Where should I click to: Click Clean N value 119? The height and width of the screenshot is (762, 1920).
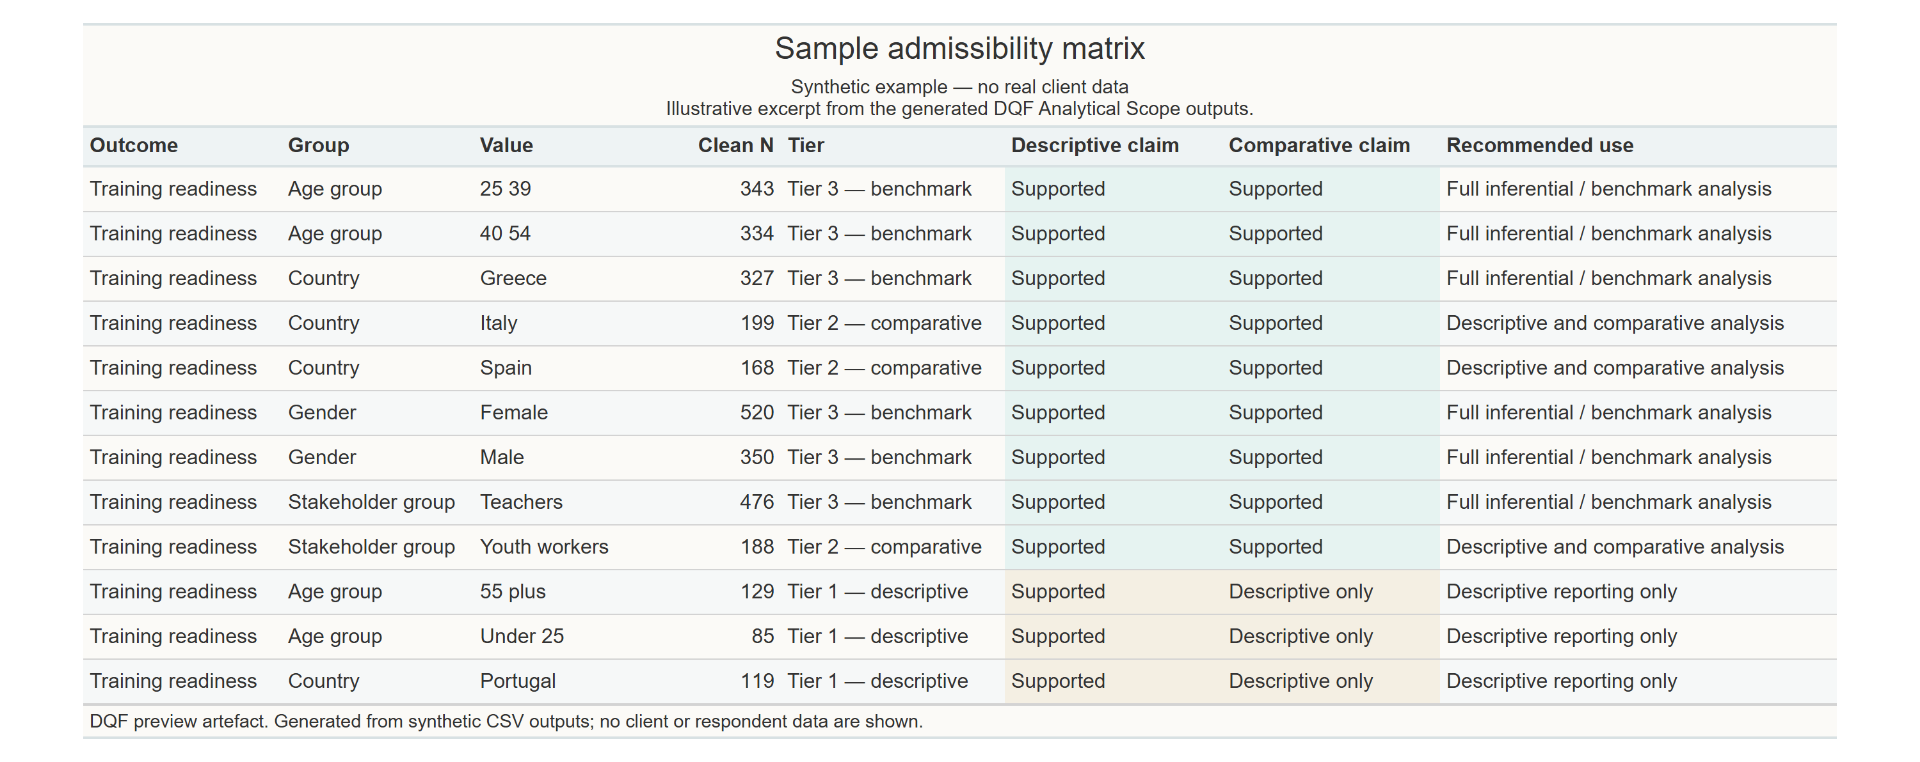pos(757,681)
